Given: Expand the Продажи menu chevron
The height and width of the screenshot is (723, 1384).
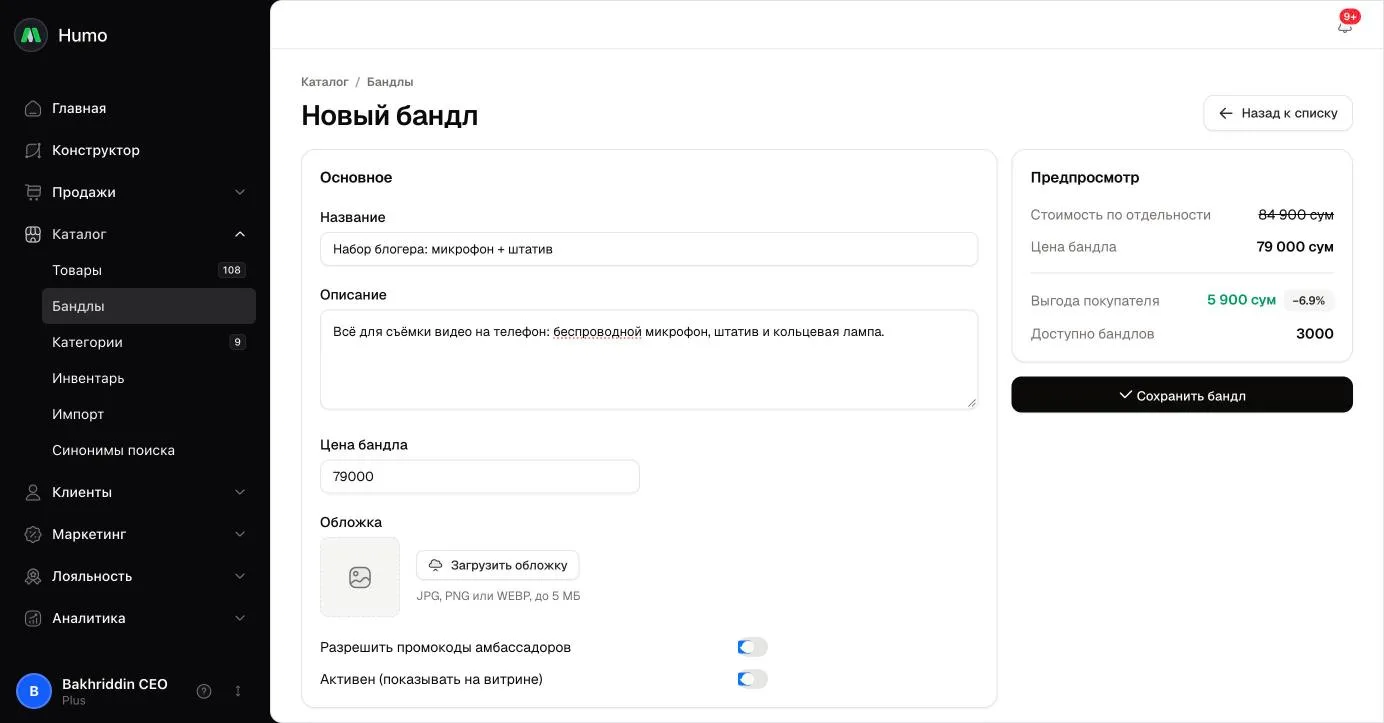Looking at the screenshot, I should 240,192.
